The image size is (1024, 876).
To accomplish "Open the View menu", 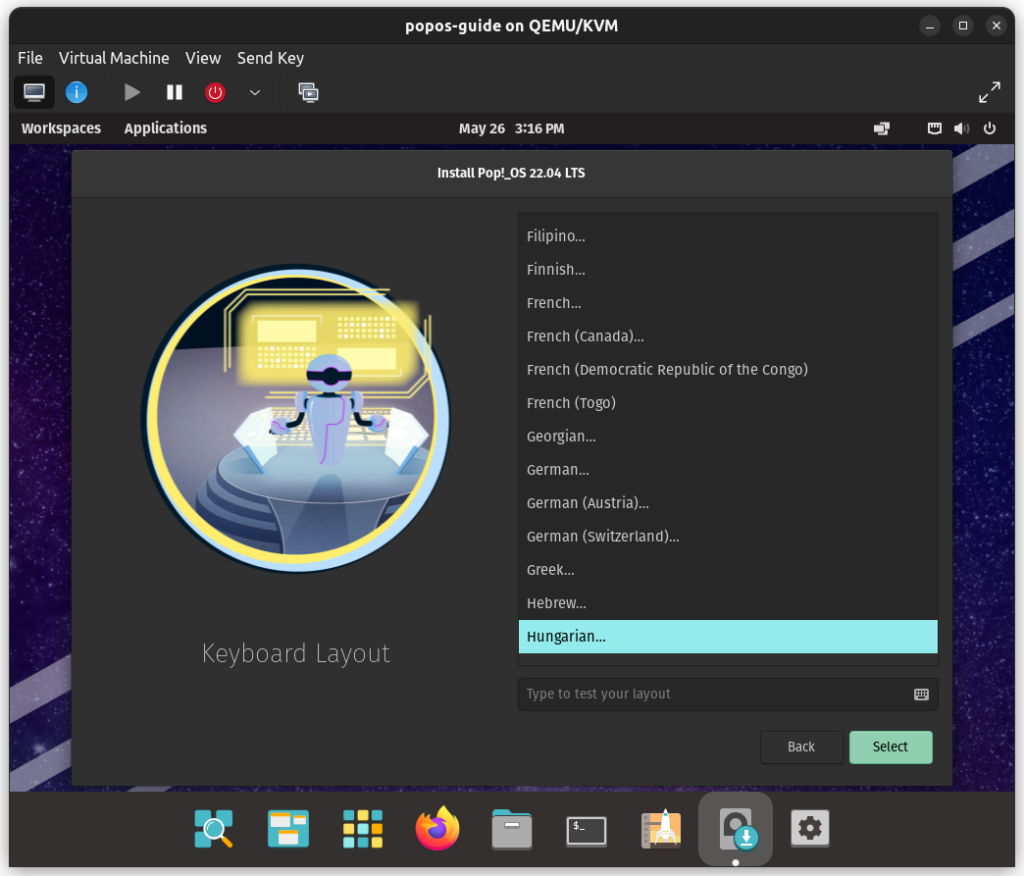I will (x=202, y=58).
